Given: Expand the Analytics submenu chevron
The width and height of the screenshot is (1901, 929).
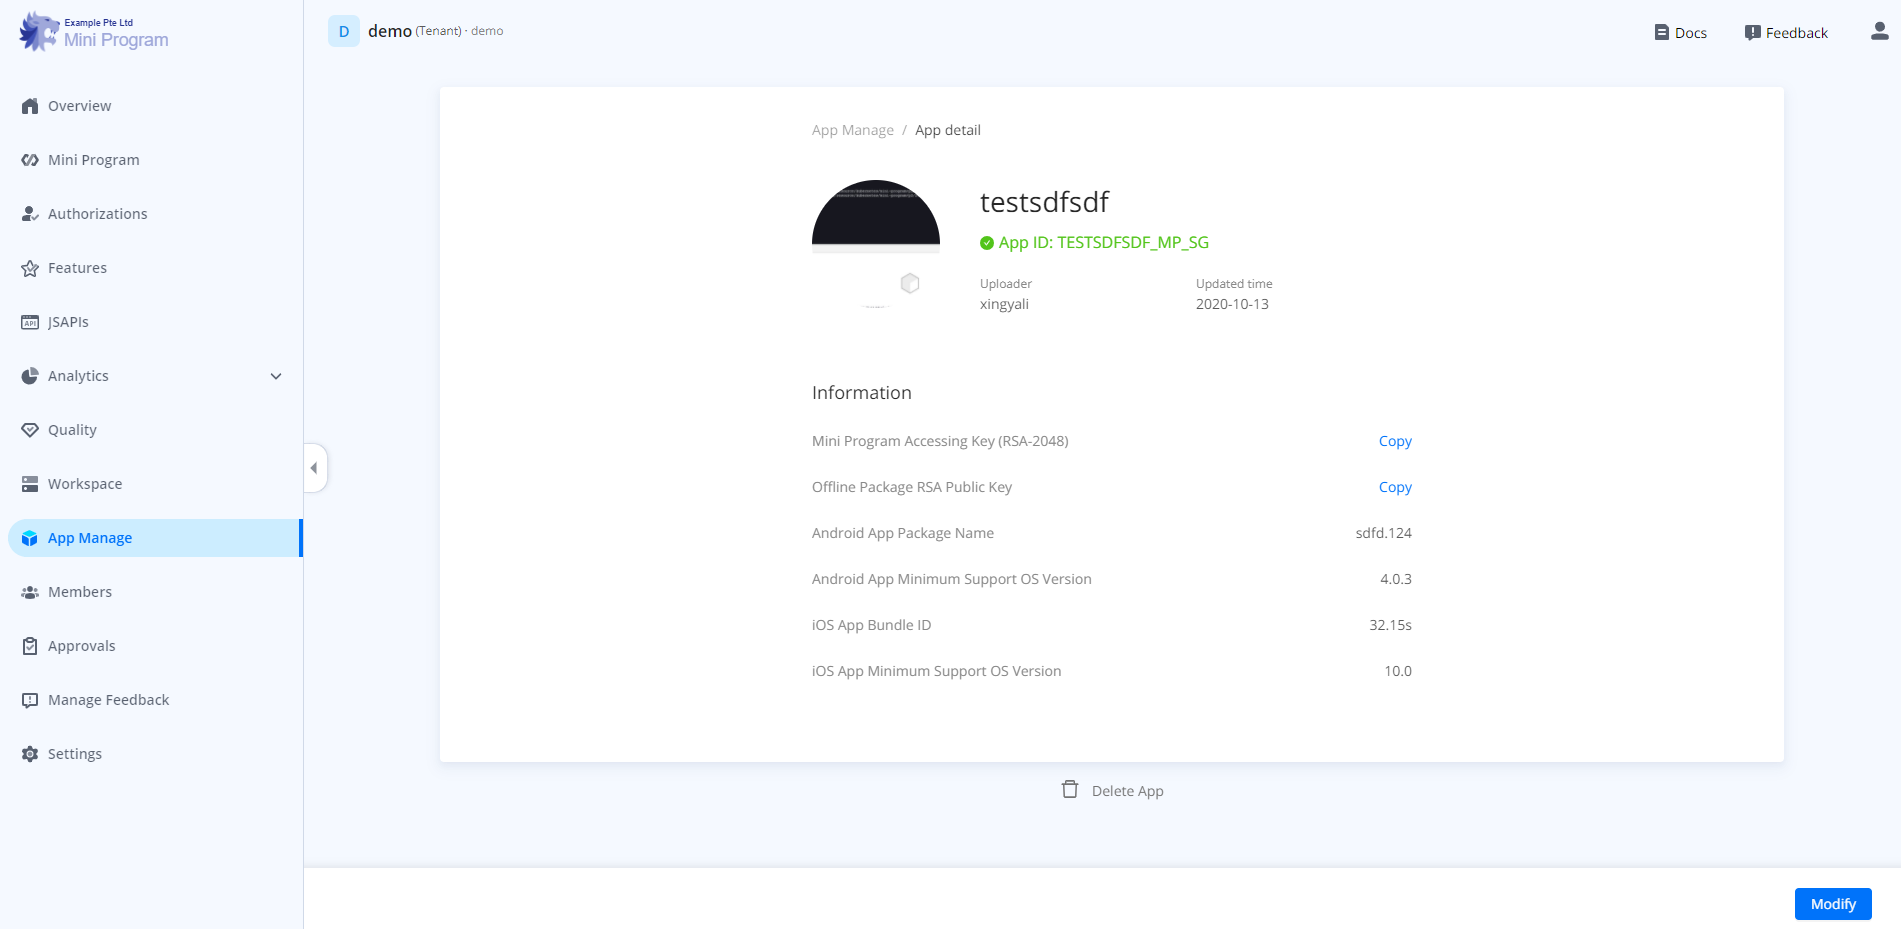Looking at the screenshot, I should 276,376.
